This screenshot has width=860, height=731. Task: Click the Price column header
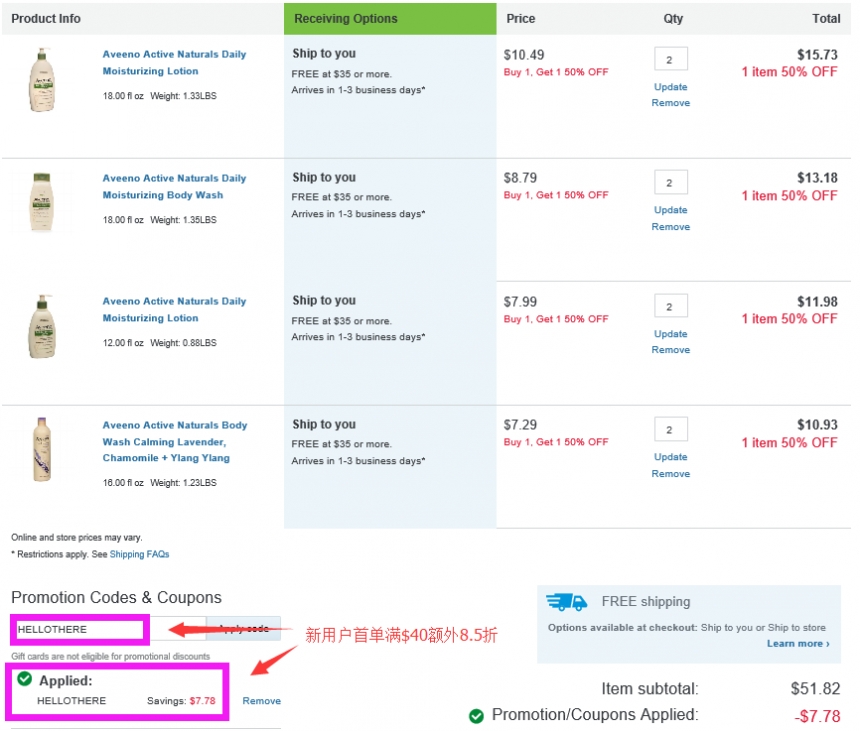point(520,19)
